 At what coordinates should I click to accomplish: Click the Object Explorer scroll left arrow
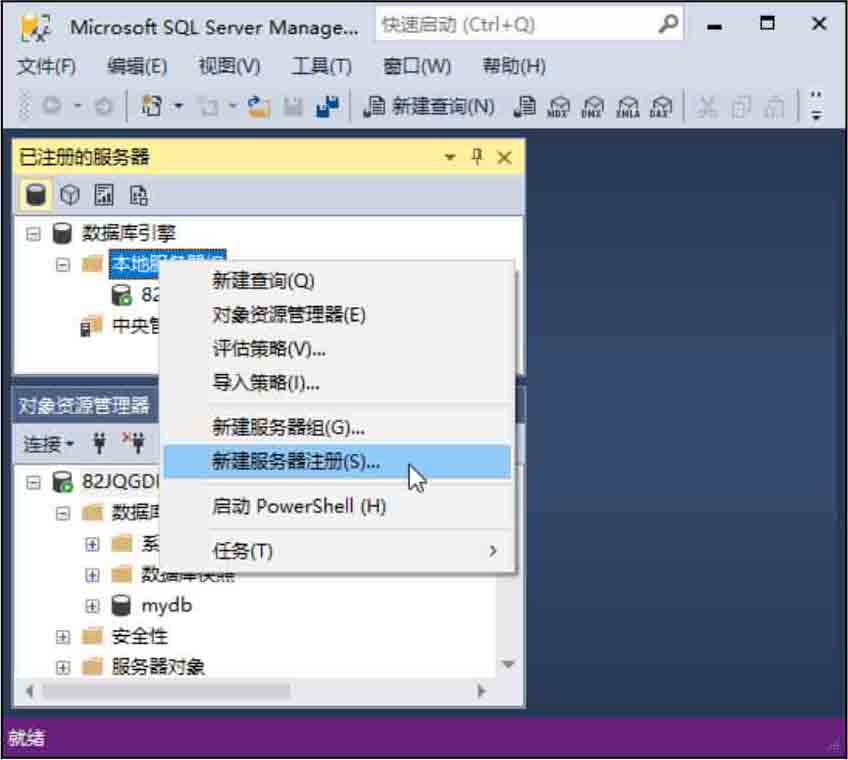(x=29, y=691)
